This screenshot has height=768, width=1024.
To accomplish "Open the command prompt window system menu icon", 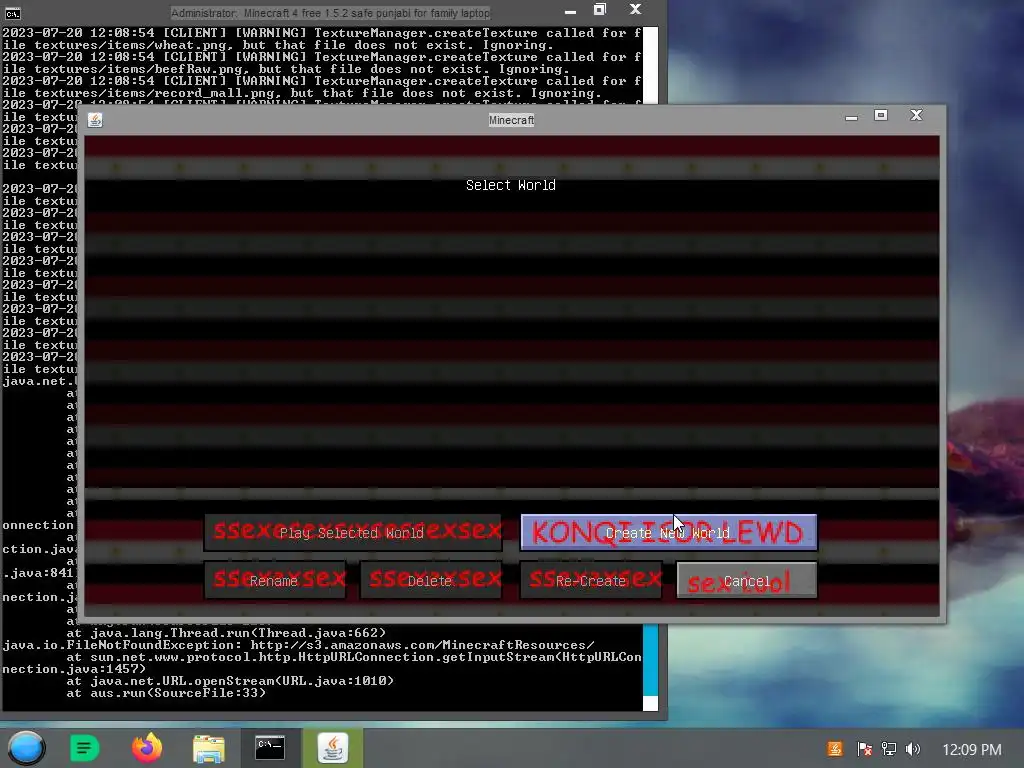I will [x=12, y=13].
